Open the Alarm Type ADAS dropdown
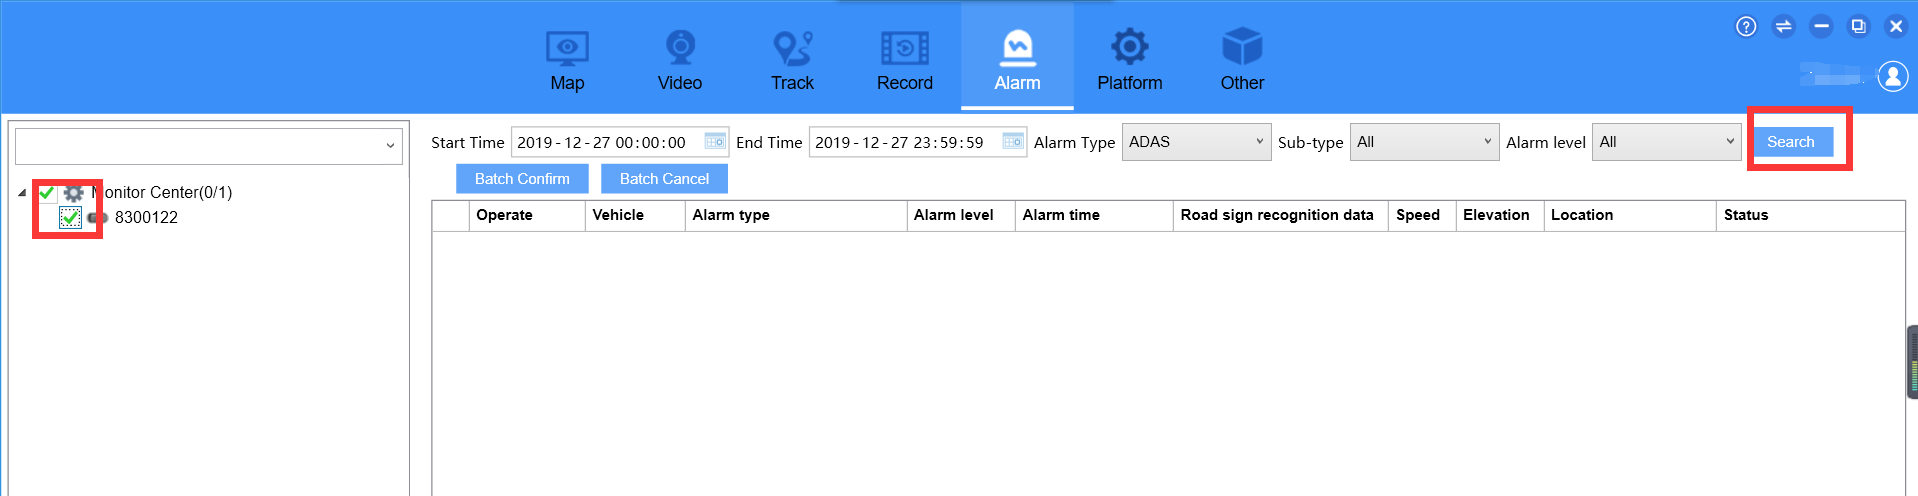Screen dimensions: 1918x496 coord(1196,142)
